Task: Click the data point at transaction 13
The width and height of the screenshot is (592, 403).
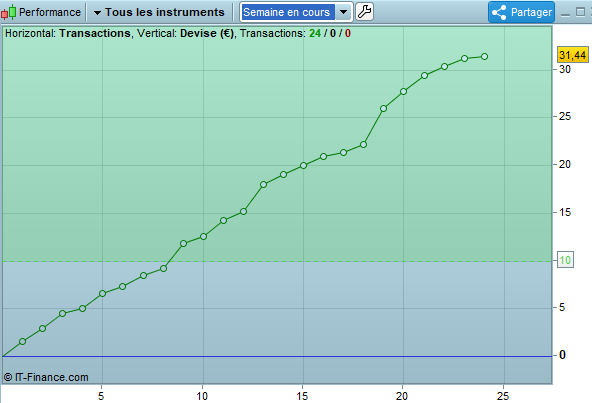Action: pos(264,185)
